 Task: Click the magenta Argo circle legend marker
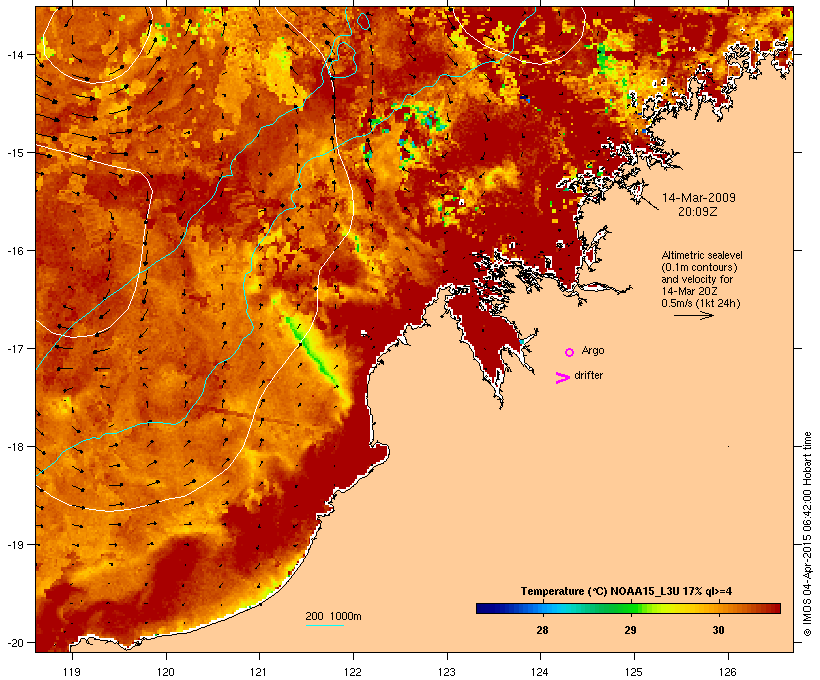pos(570,352)
